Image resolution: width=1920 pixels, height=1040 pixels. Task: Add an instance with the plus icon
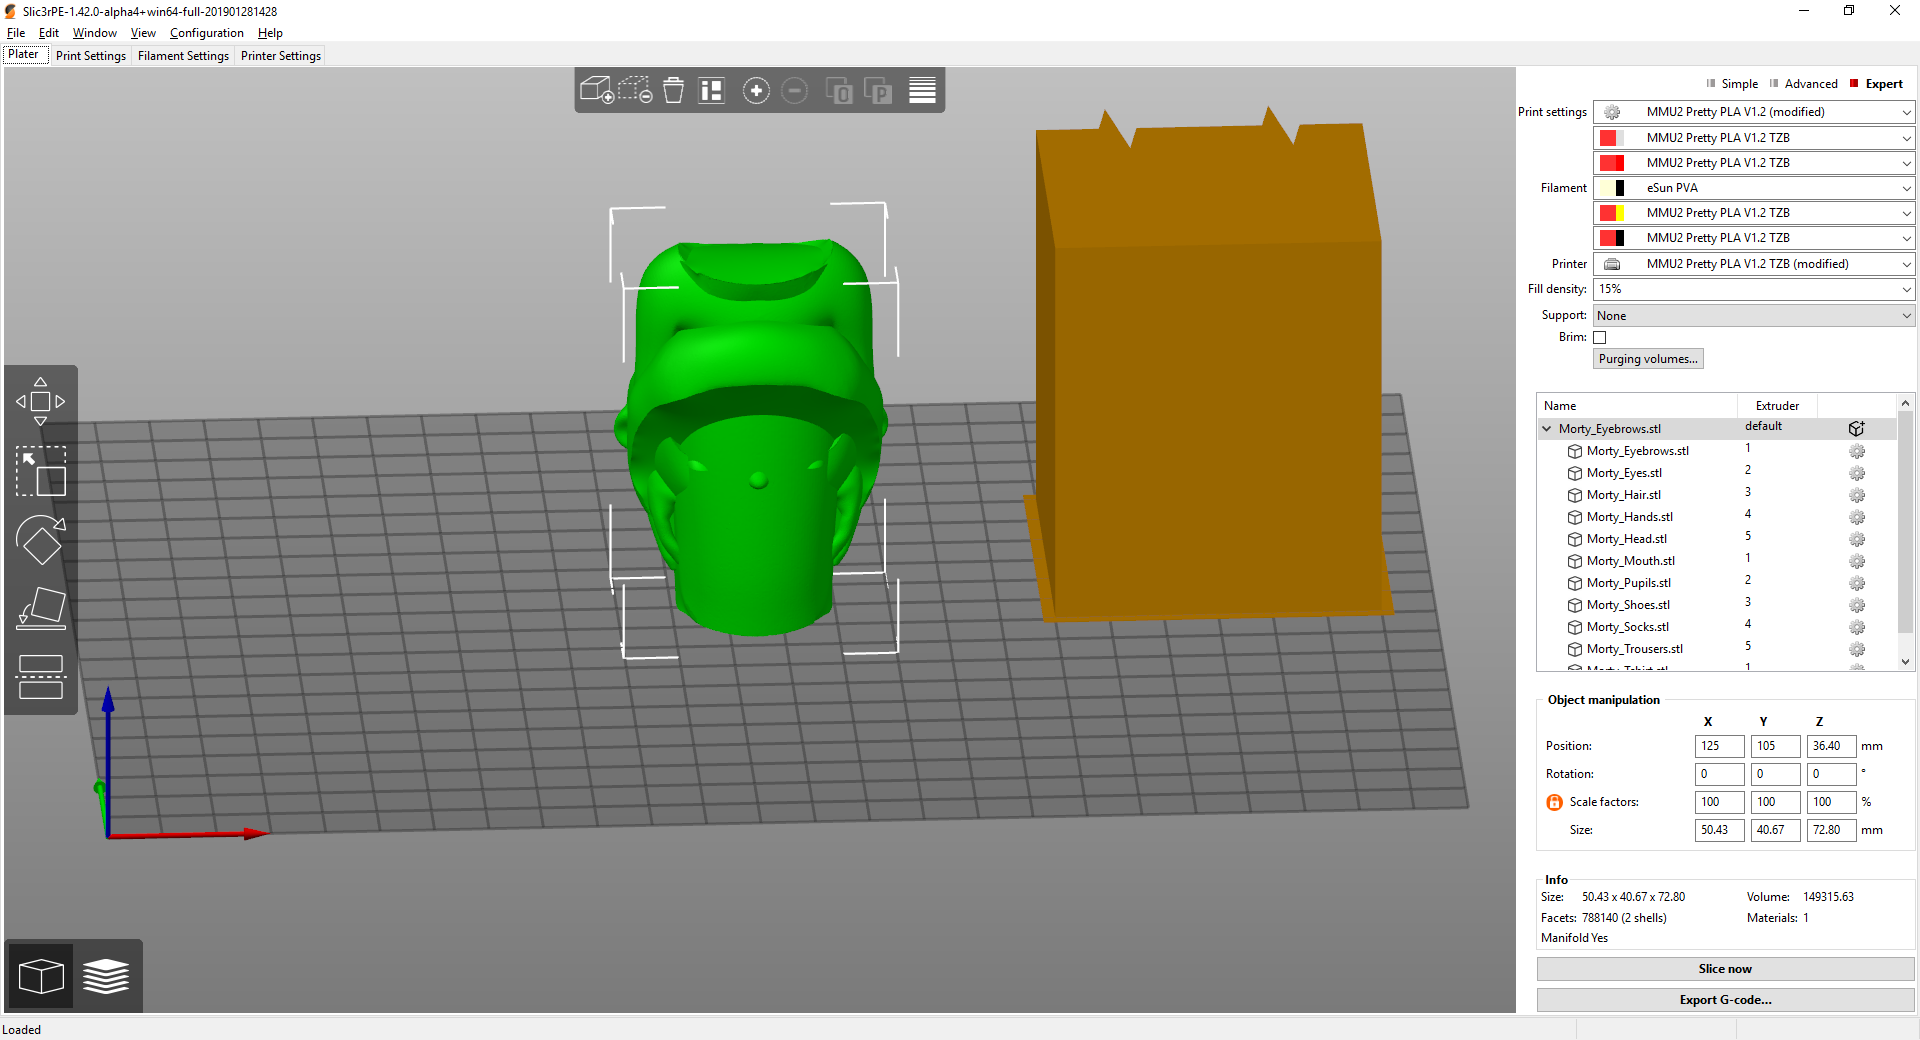coord(756,90)
